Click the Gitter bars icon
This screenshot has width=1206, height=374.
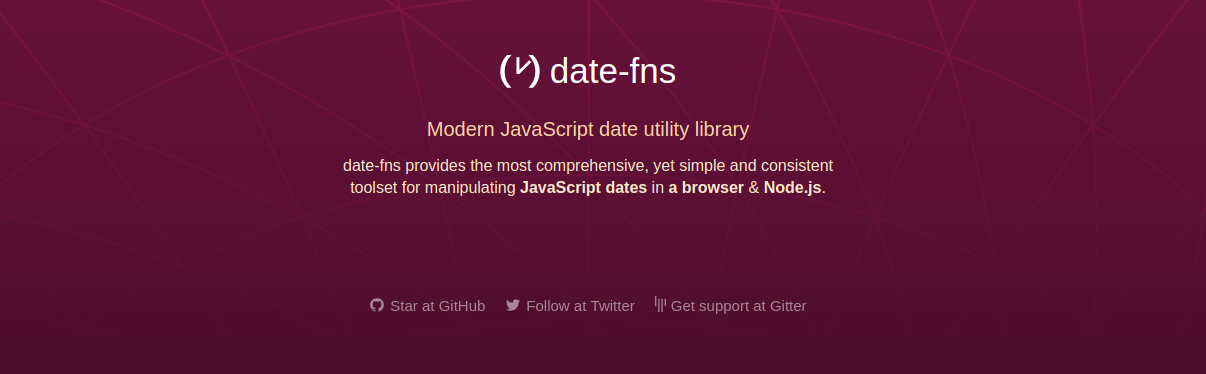[x=660, y=304]
